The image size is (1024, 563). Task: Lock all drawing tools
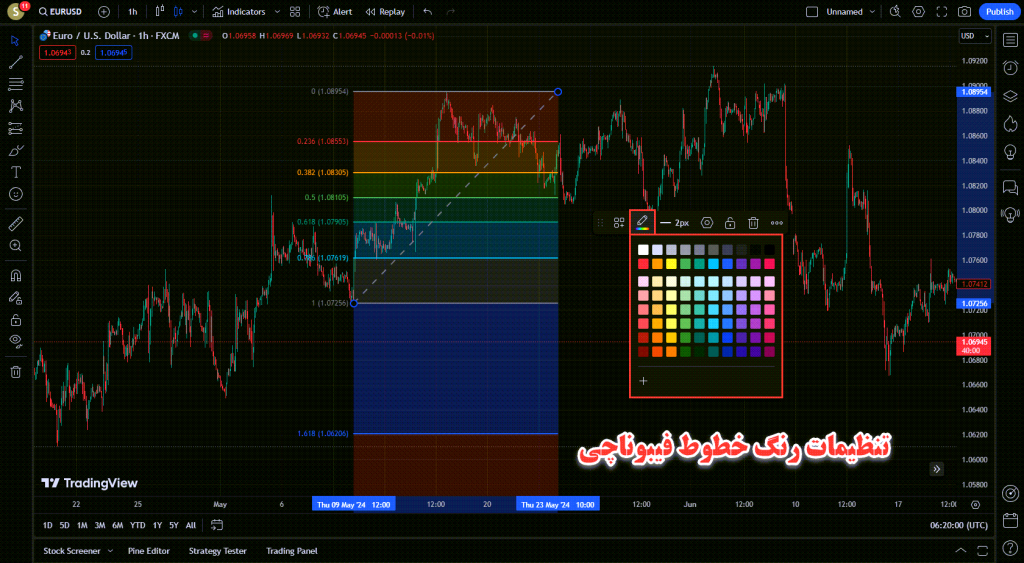pos(16,320)
